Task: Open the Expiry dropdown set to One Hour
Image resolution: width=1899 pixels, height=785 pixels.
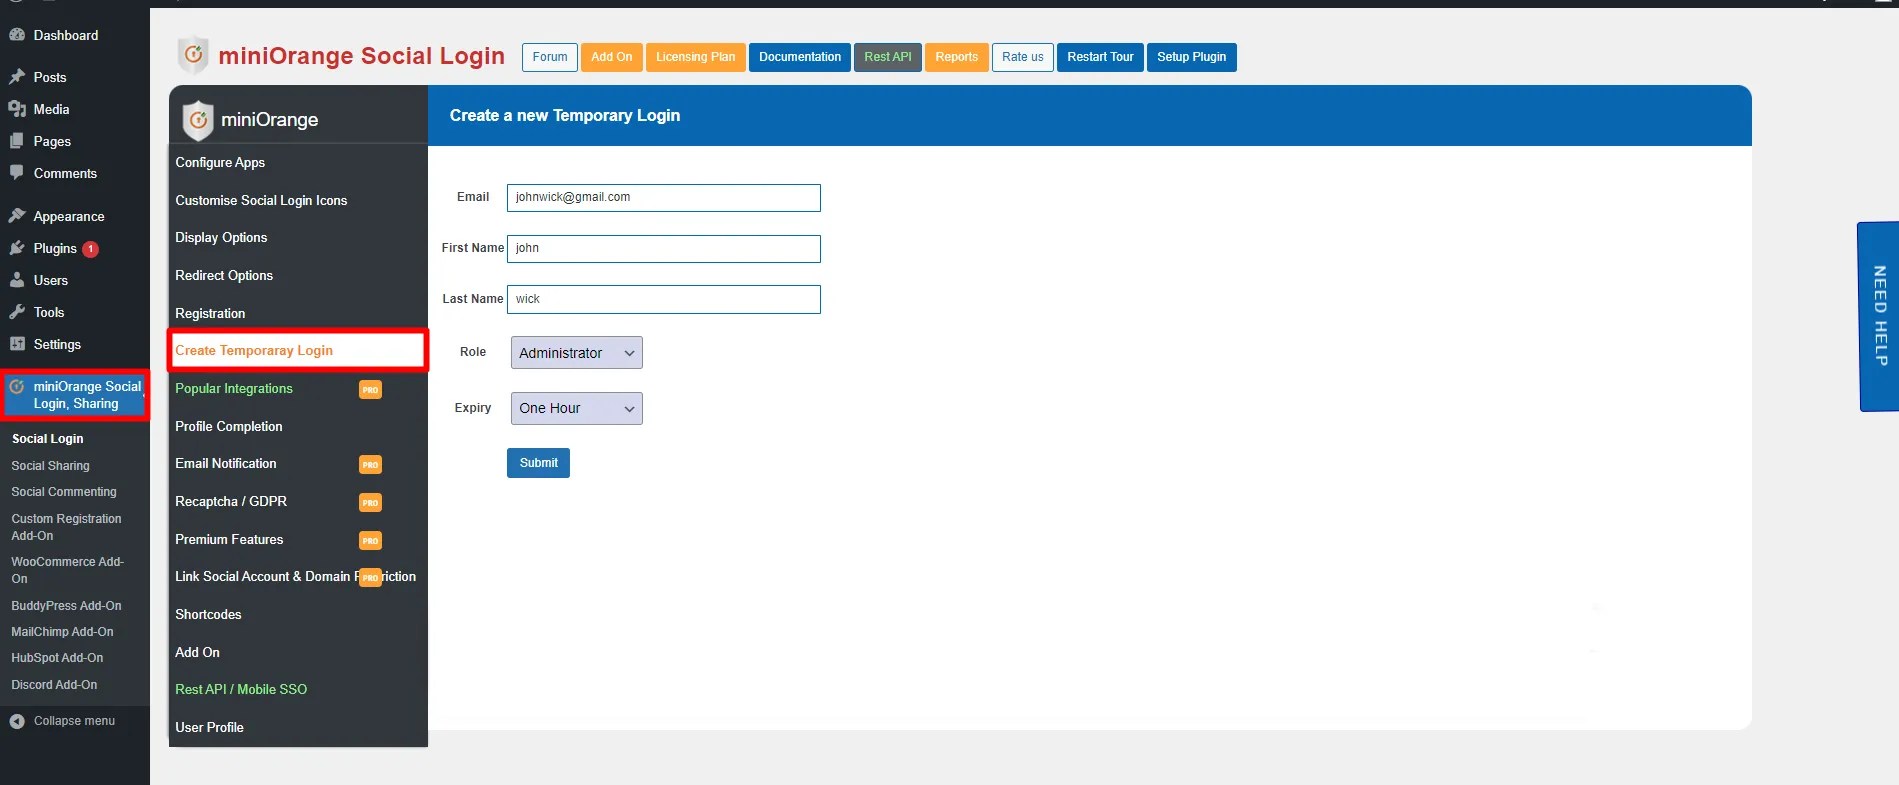Action: (577, 408)
